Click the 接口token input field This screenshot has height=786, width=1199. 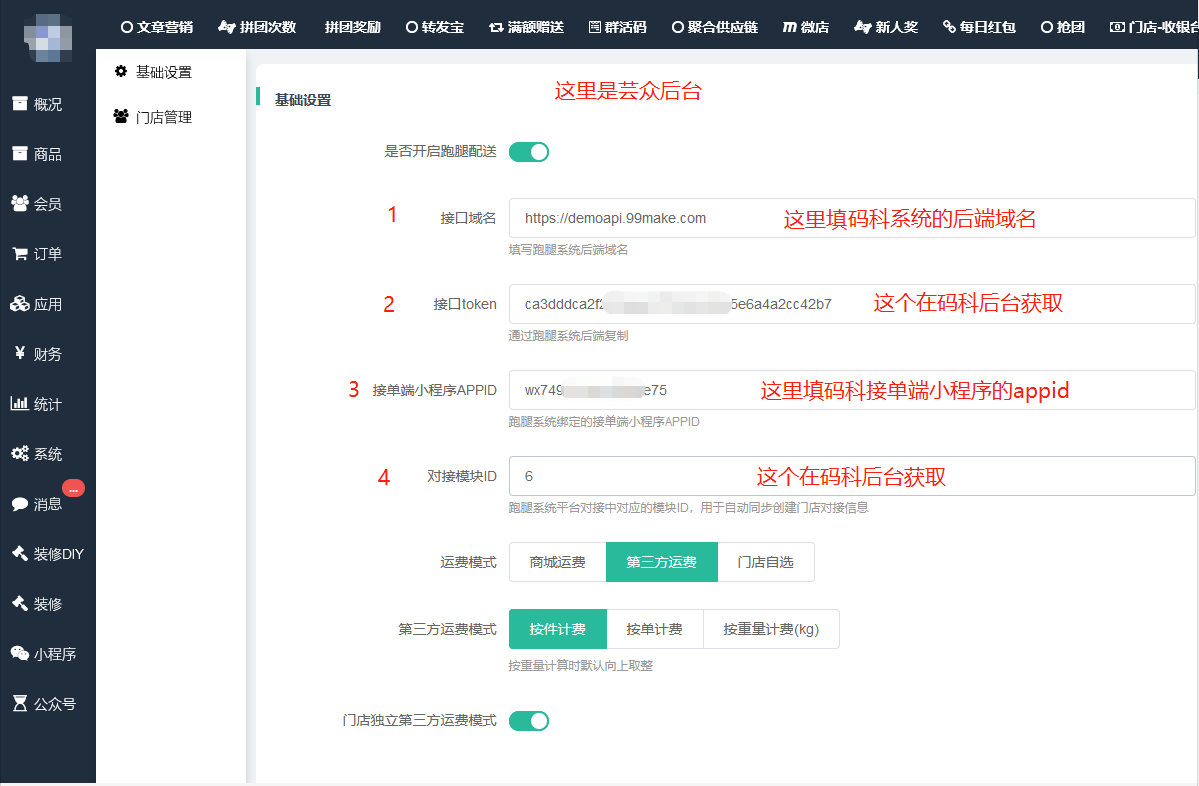point(852,304)
